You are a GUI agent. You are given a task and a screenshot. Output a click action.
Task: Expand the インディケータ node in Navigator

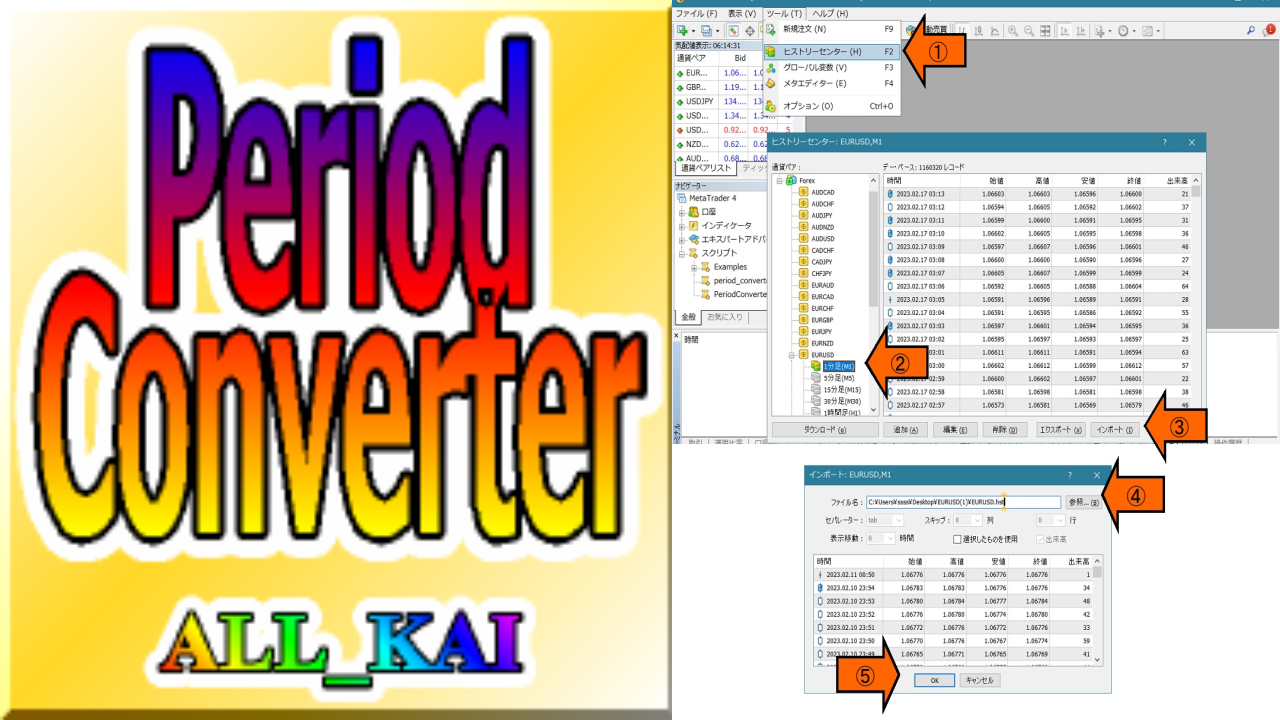pos(681,226)
